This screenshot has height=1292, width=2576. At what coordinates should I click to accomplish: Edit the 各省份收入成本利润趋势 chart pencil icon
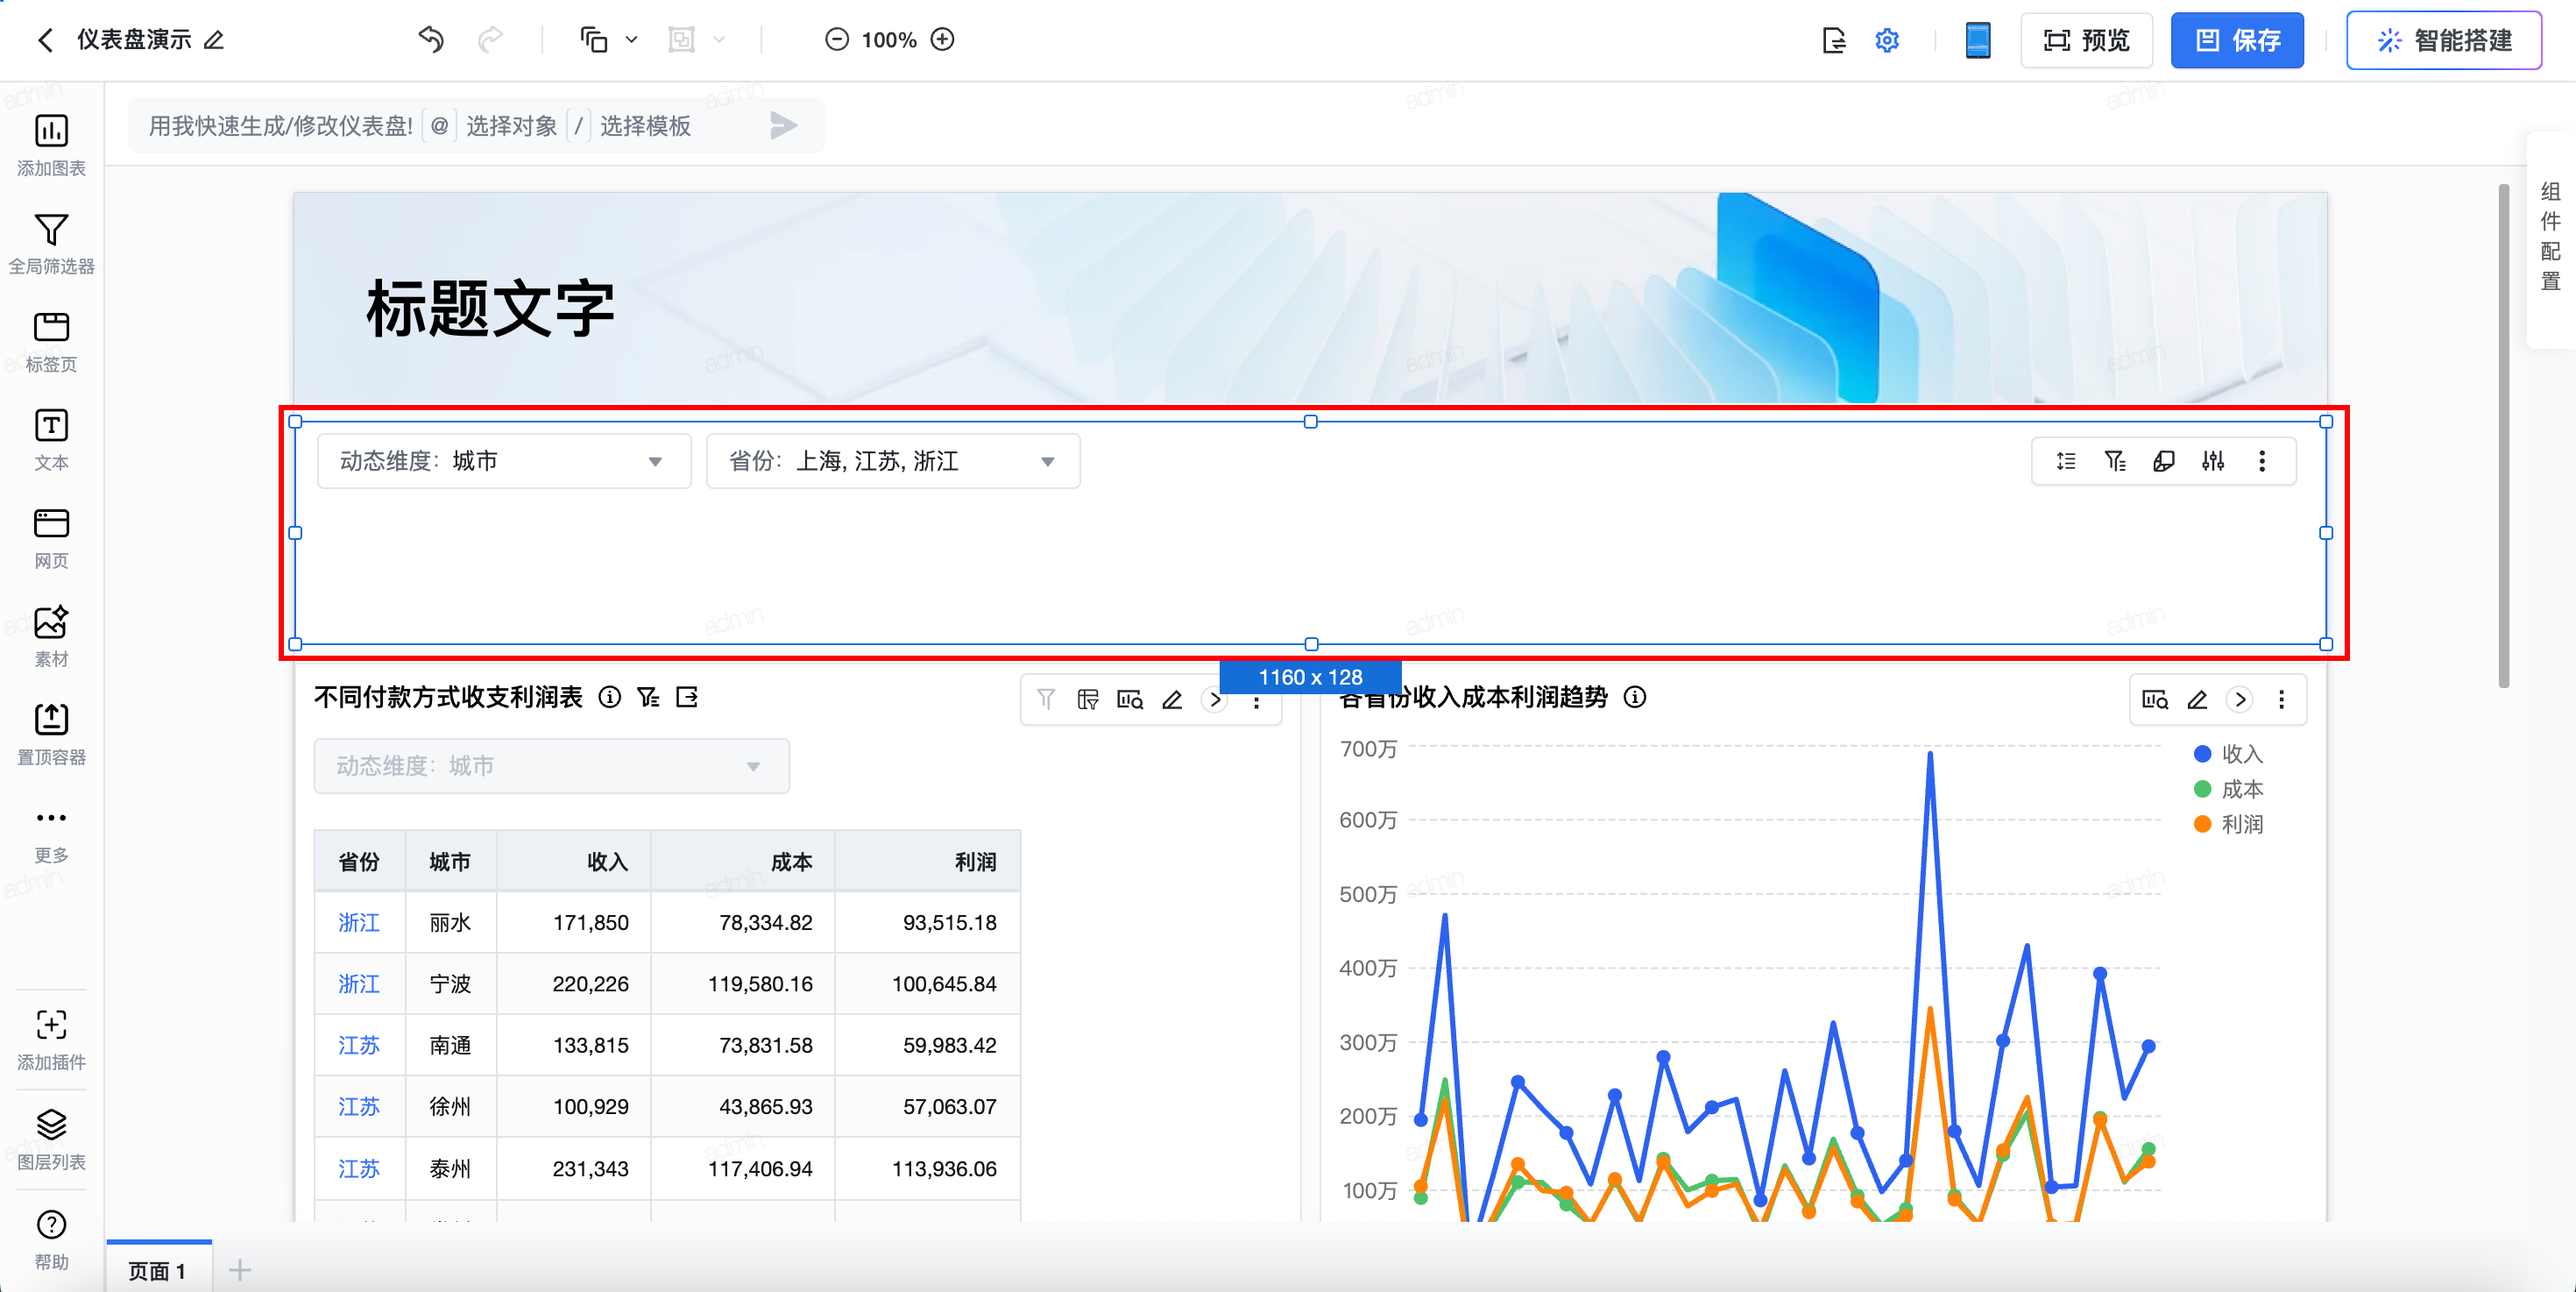click(x=2197, y=699)
